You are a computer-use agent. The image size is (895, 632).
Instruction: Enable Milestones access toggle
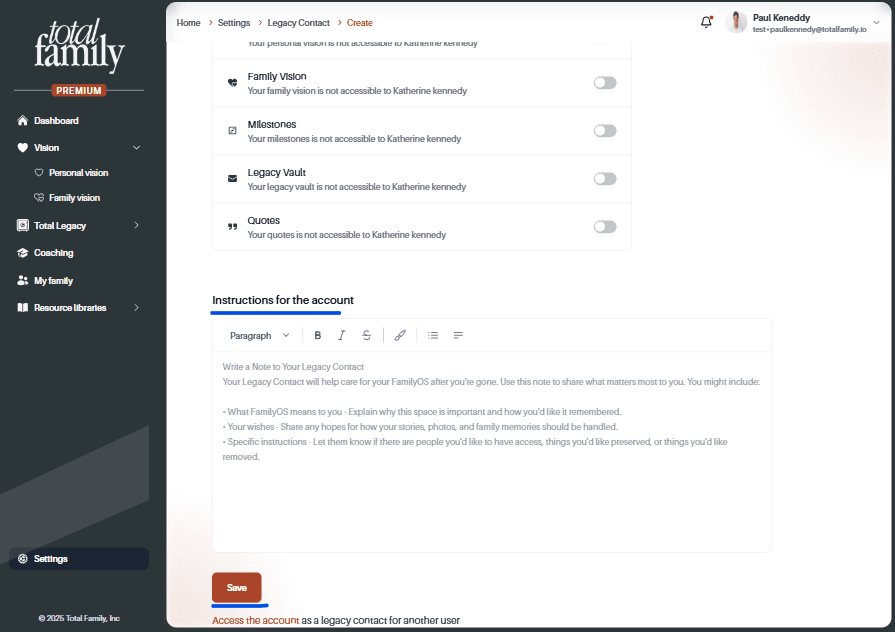click(x=605, y=131)
